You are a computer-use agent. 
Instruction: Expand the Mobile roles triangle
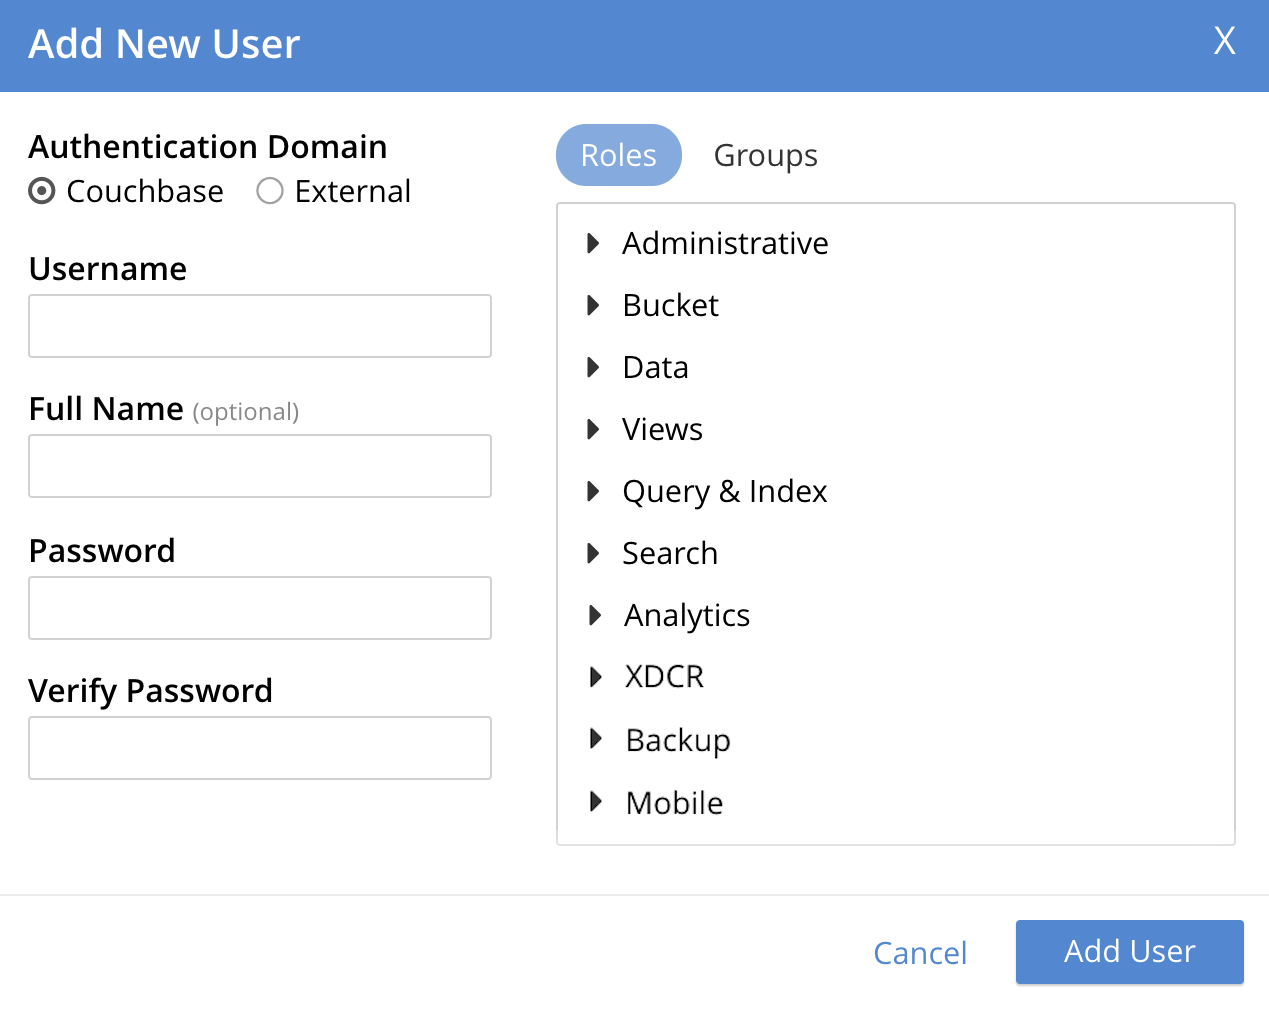596,801
